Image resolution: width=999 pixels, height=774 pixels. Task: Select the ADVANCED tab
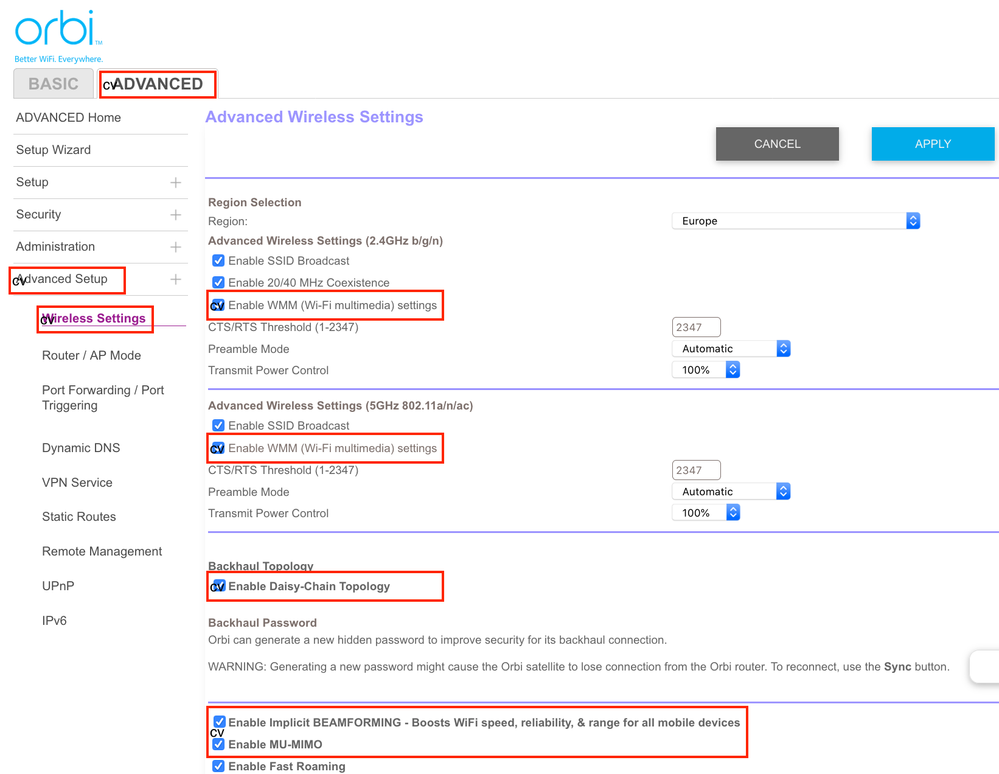pyautogui.click(x=158, y=84)
